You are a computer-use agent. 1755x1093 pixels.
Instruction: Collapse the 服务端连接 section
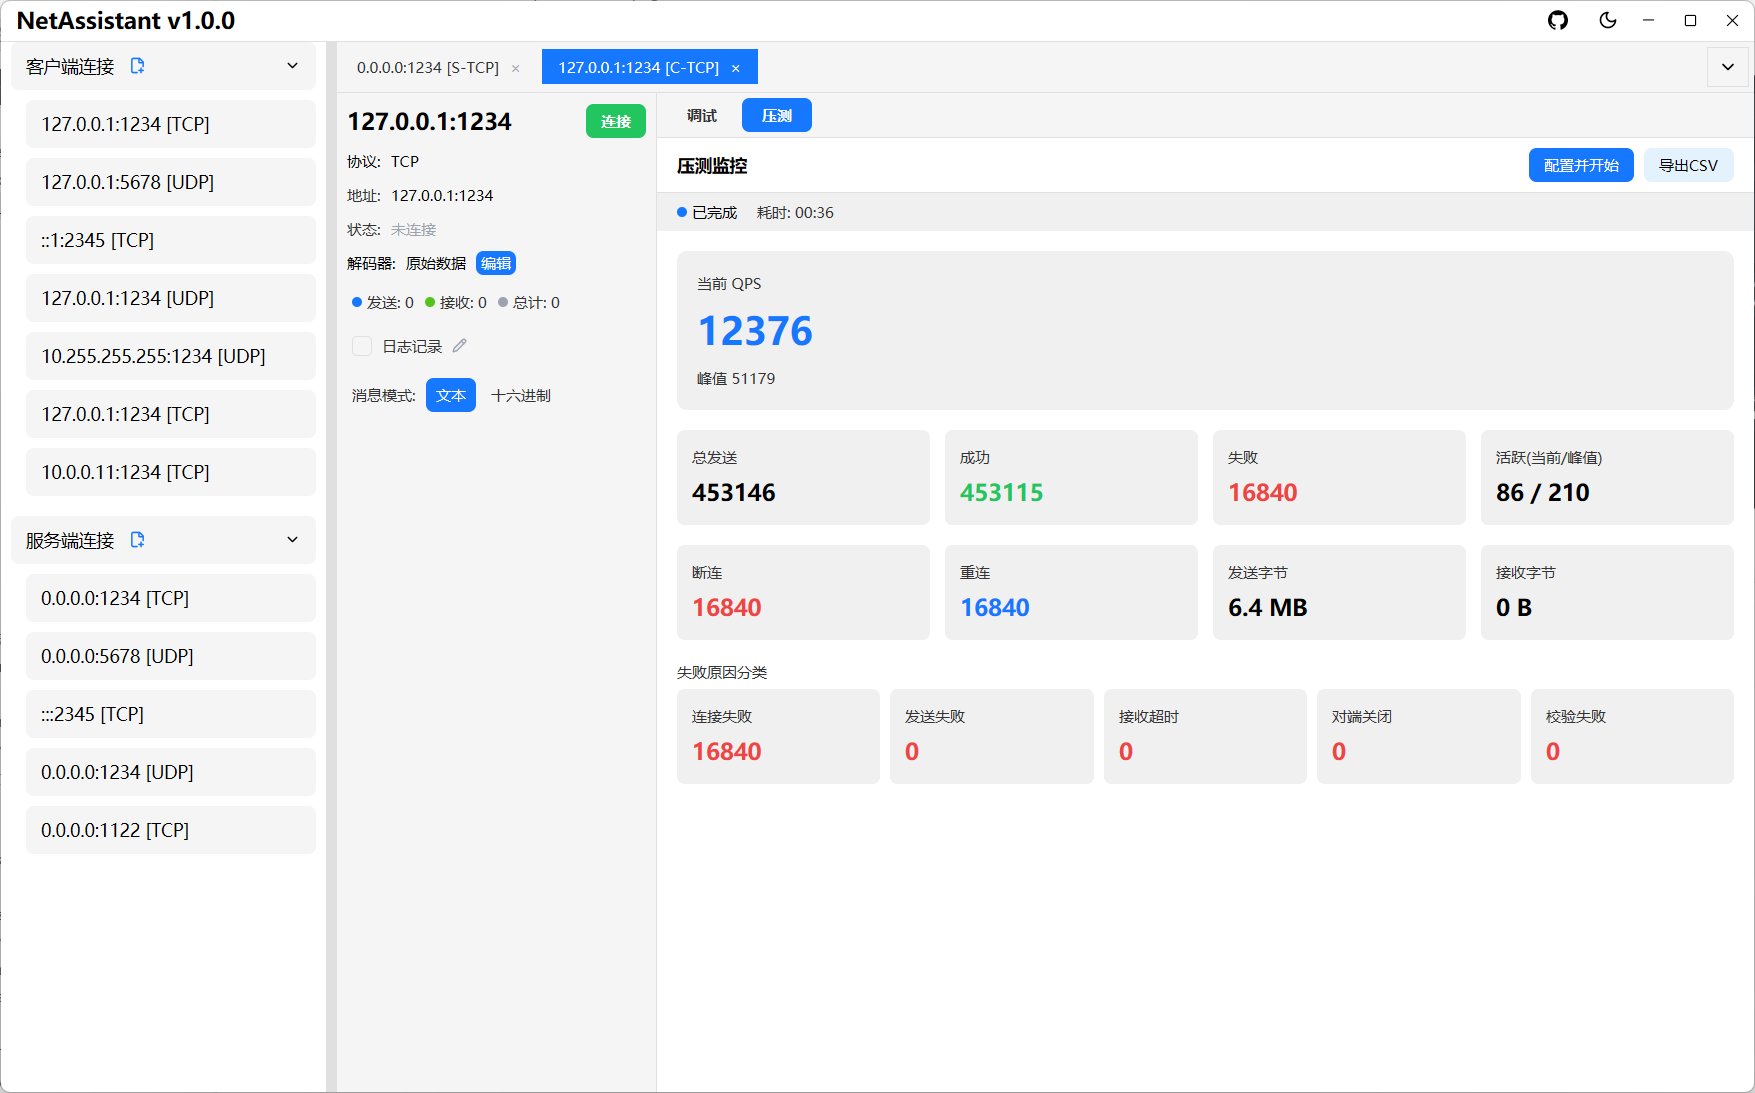pos(293,540)
